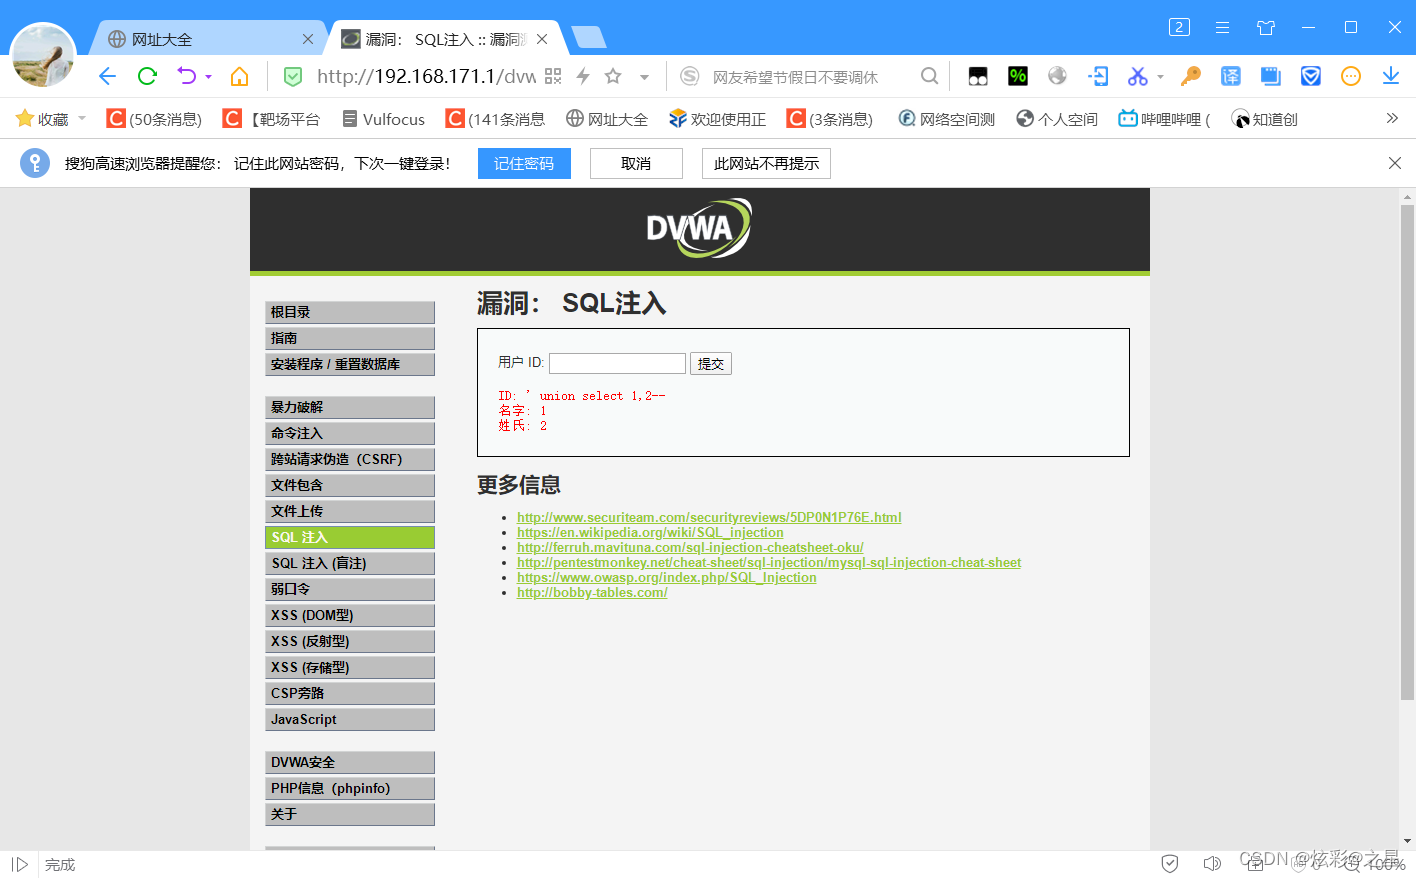Click the shirt-shaped skin icon
Viewport: 1416px width, 878px height.
(x=1266, y=28)
